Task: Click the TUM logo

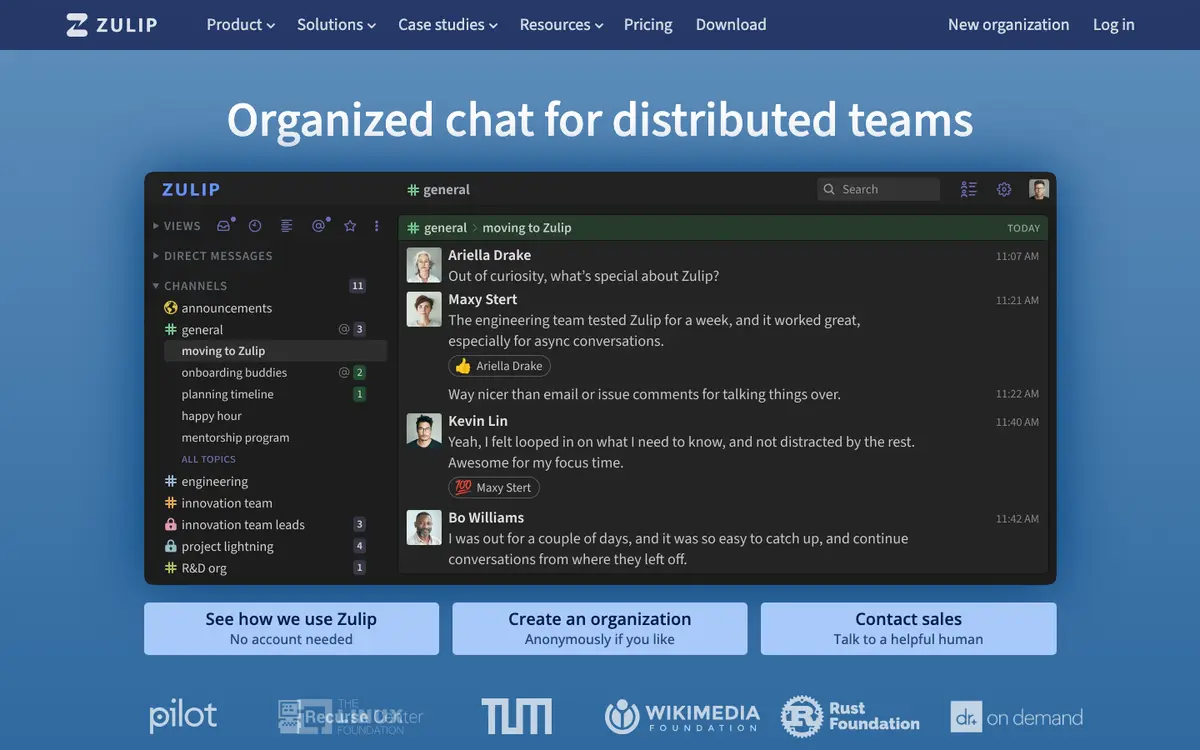Action: (516, 716)
